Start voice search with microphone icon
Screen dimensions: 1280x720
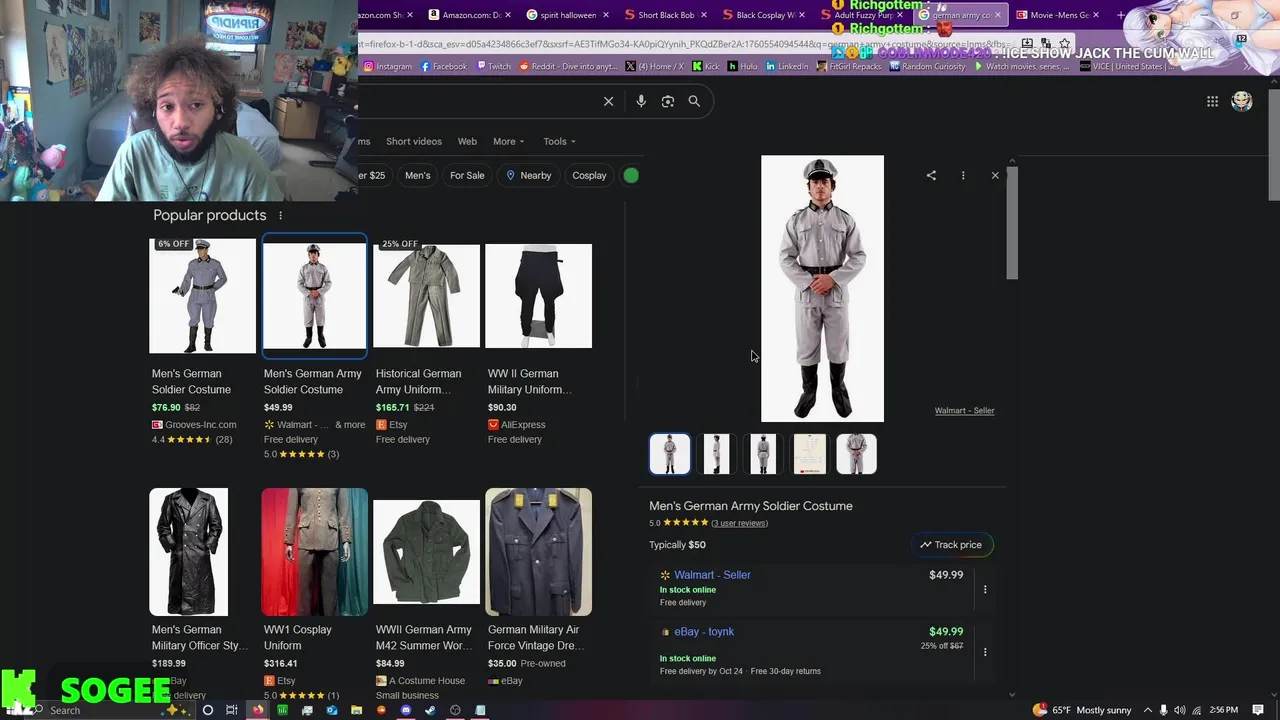click(x=641, y=101)
